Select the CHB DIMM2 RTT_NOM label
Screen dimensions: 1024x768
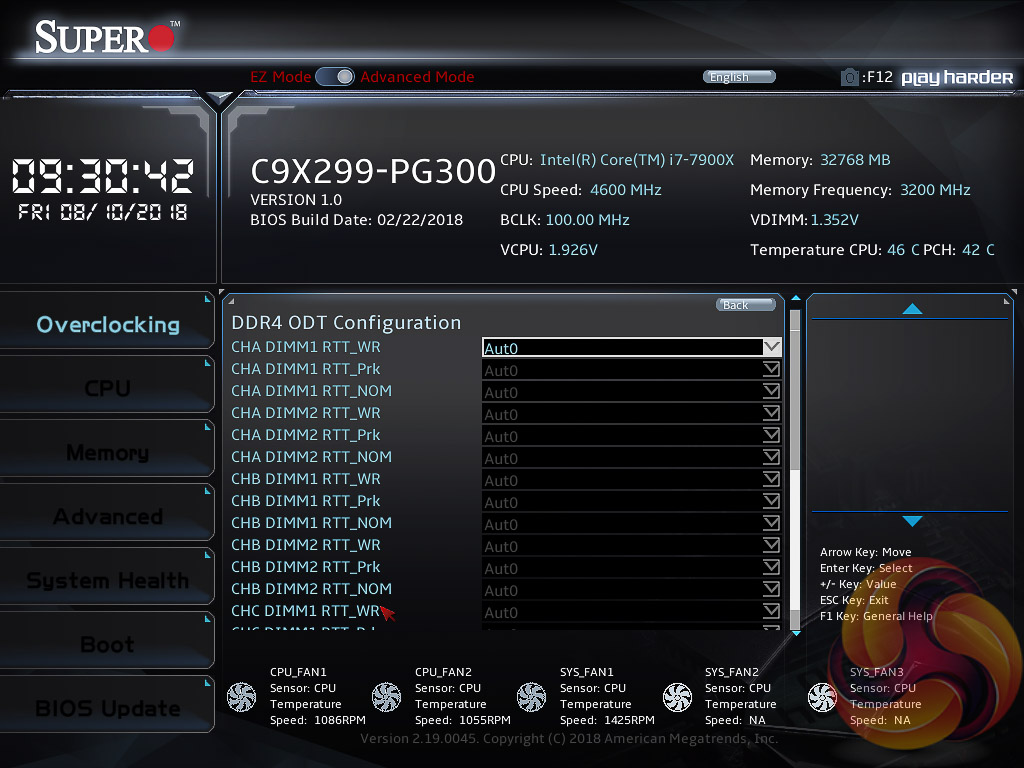pyautogui.click(x=312, y=588)
